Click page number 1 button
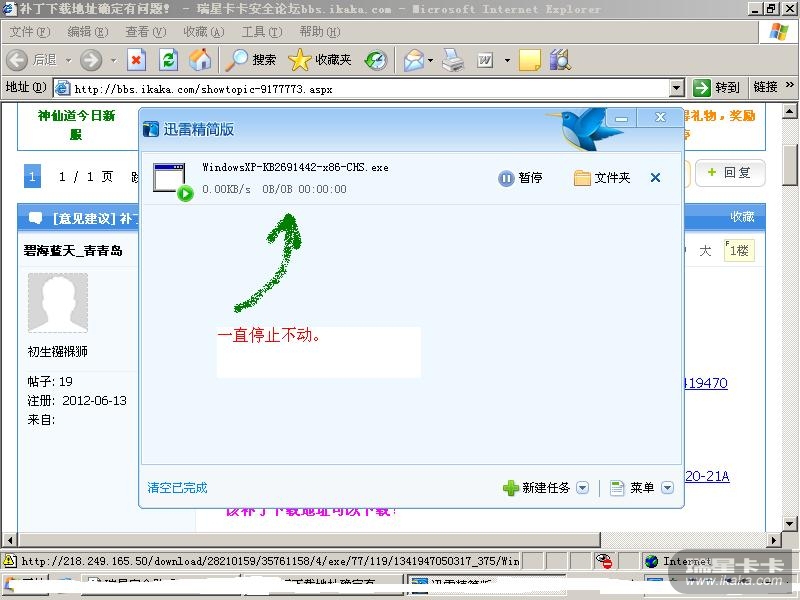 point(32,177)
